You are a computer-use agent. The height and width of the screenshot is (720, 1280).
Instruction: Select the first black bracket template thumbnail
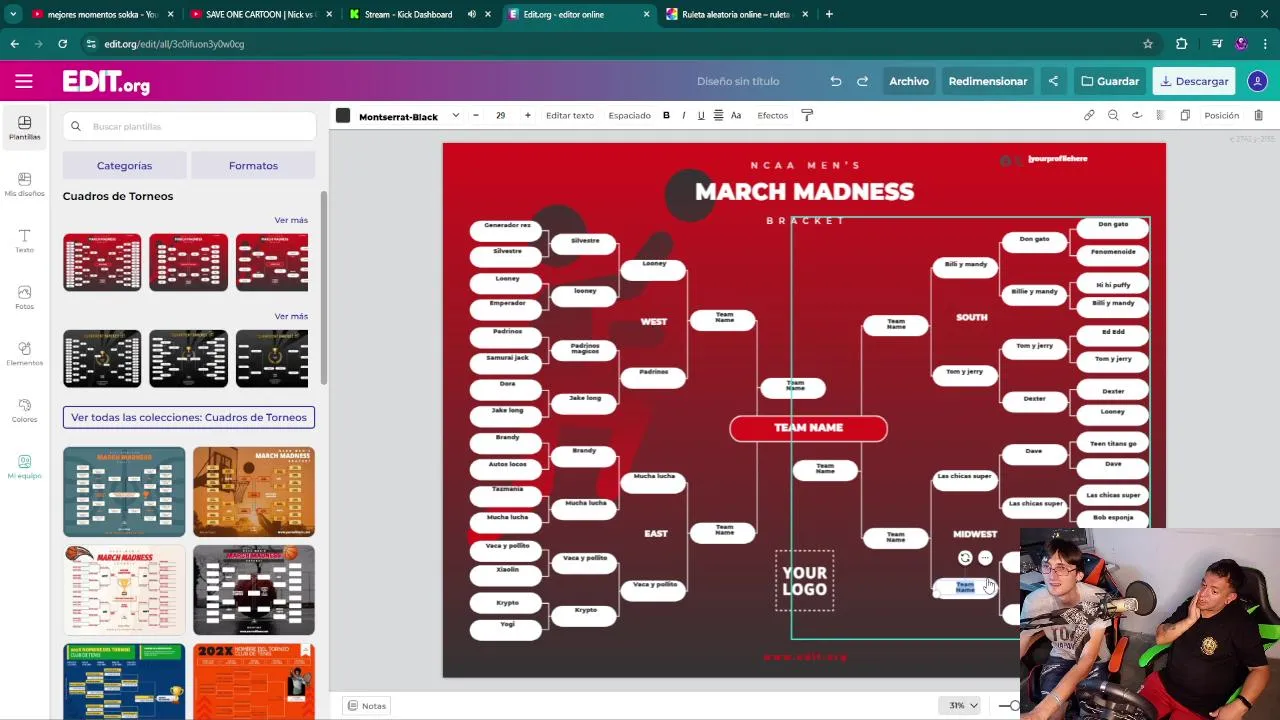[102, 358]
